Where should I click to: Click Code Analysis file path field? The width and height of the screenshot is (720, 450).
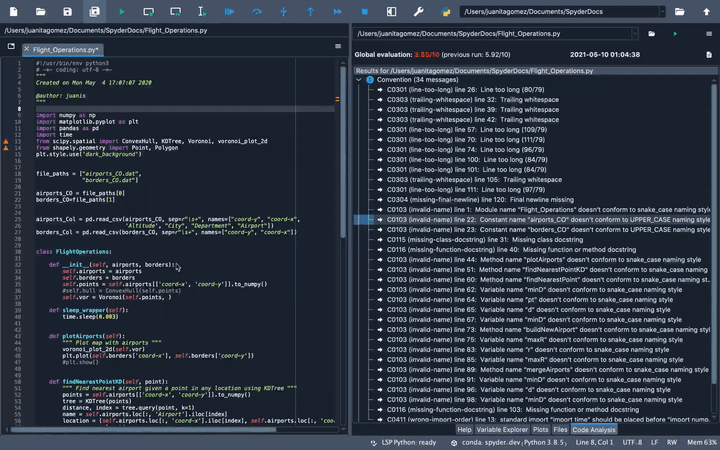click(x=492, y=34)
